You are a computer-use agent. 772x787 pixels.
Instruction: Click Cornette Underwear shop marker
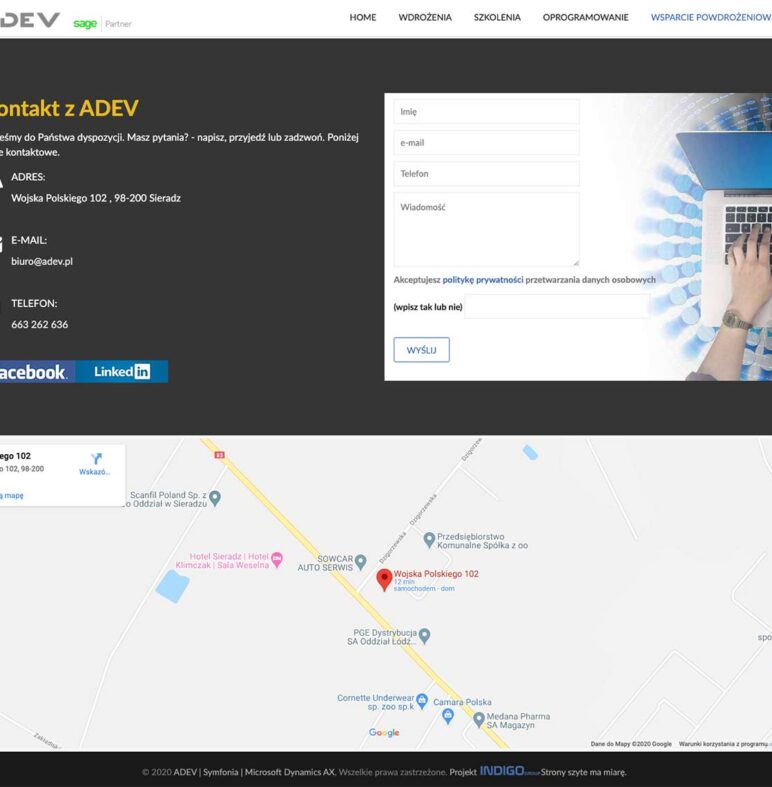pyautogui.click(x=422, y=700)
